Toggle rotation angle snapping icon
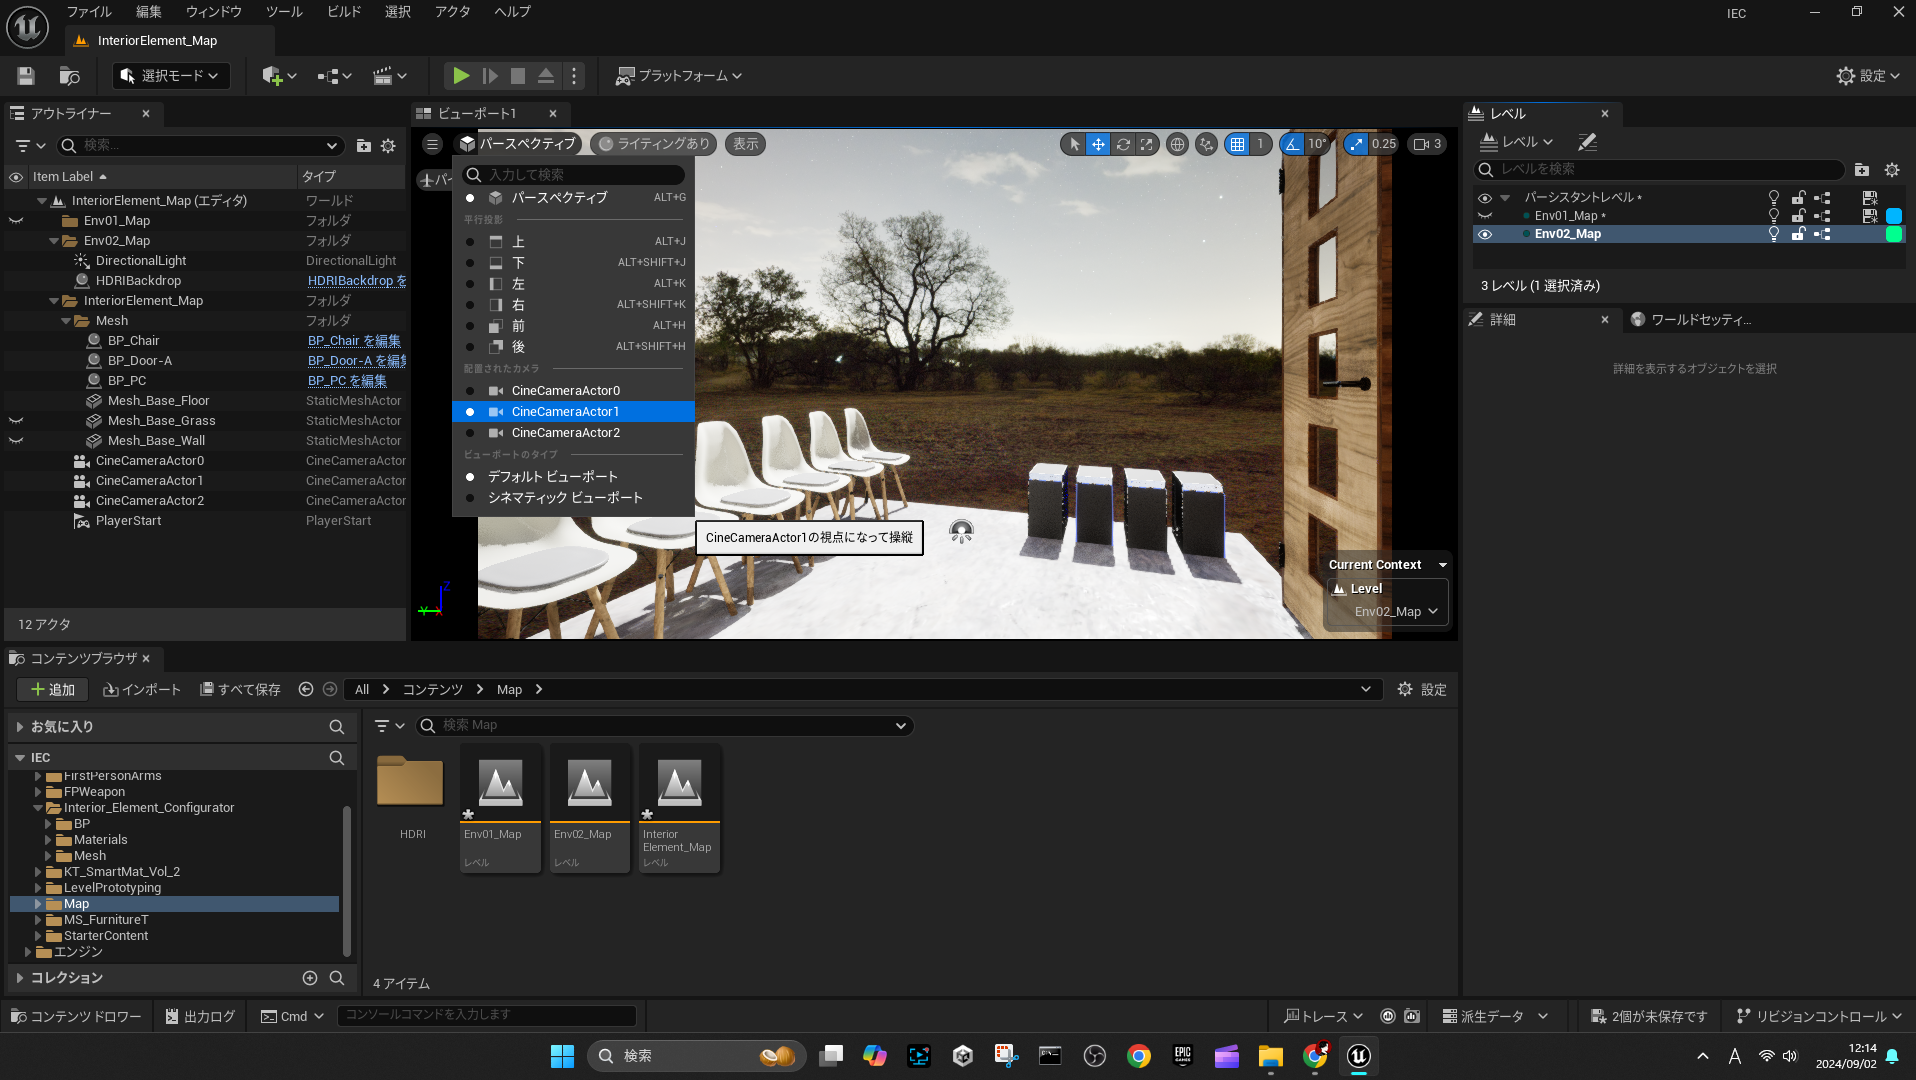Image resolution: width=1916 pixels, height=1080 pixels. (x=1293, y=144)
